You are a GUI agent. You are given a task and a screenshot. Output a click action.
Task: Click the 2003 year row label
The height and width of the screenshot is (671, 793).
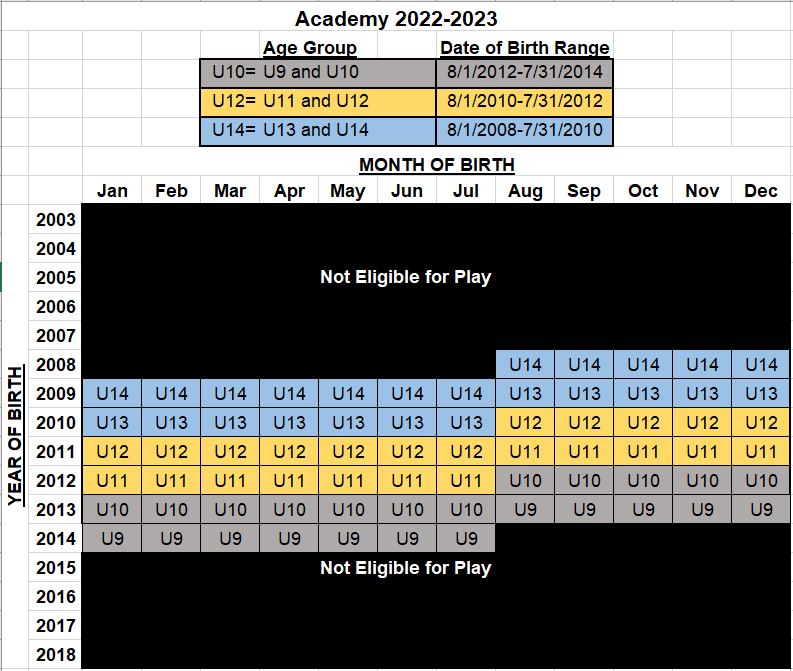(x=56, y=220)
